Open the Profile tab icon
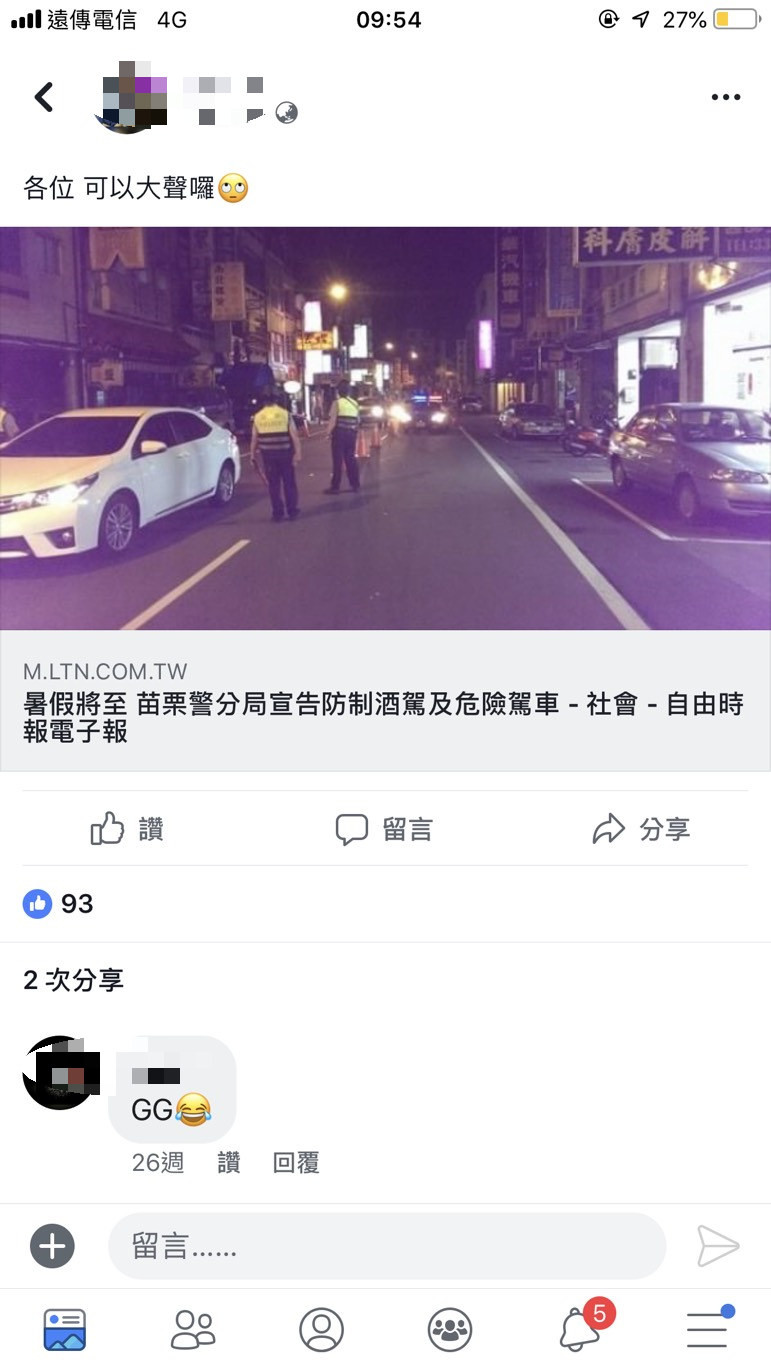The image size is (771, 1371). point(321,1330)
